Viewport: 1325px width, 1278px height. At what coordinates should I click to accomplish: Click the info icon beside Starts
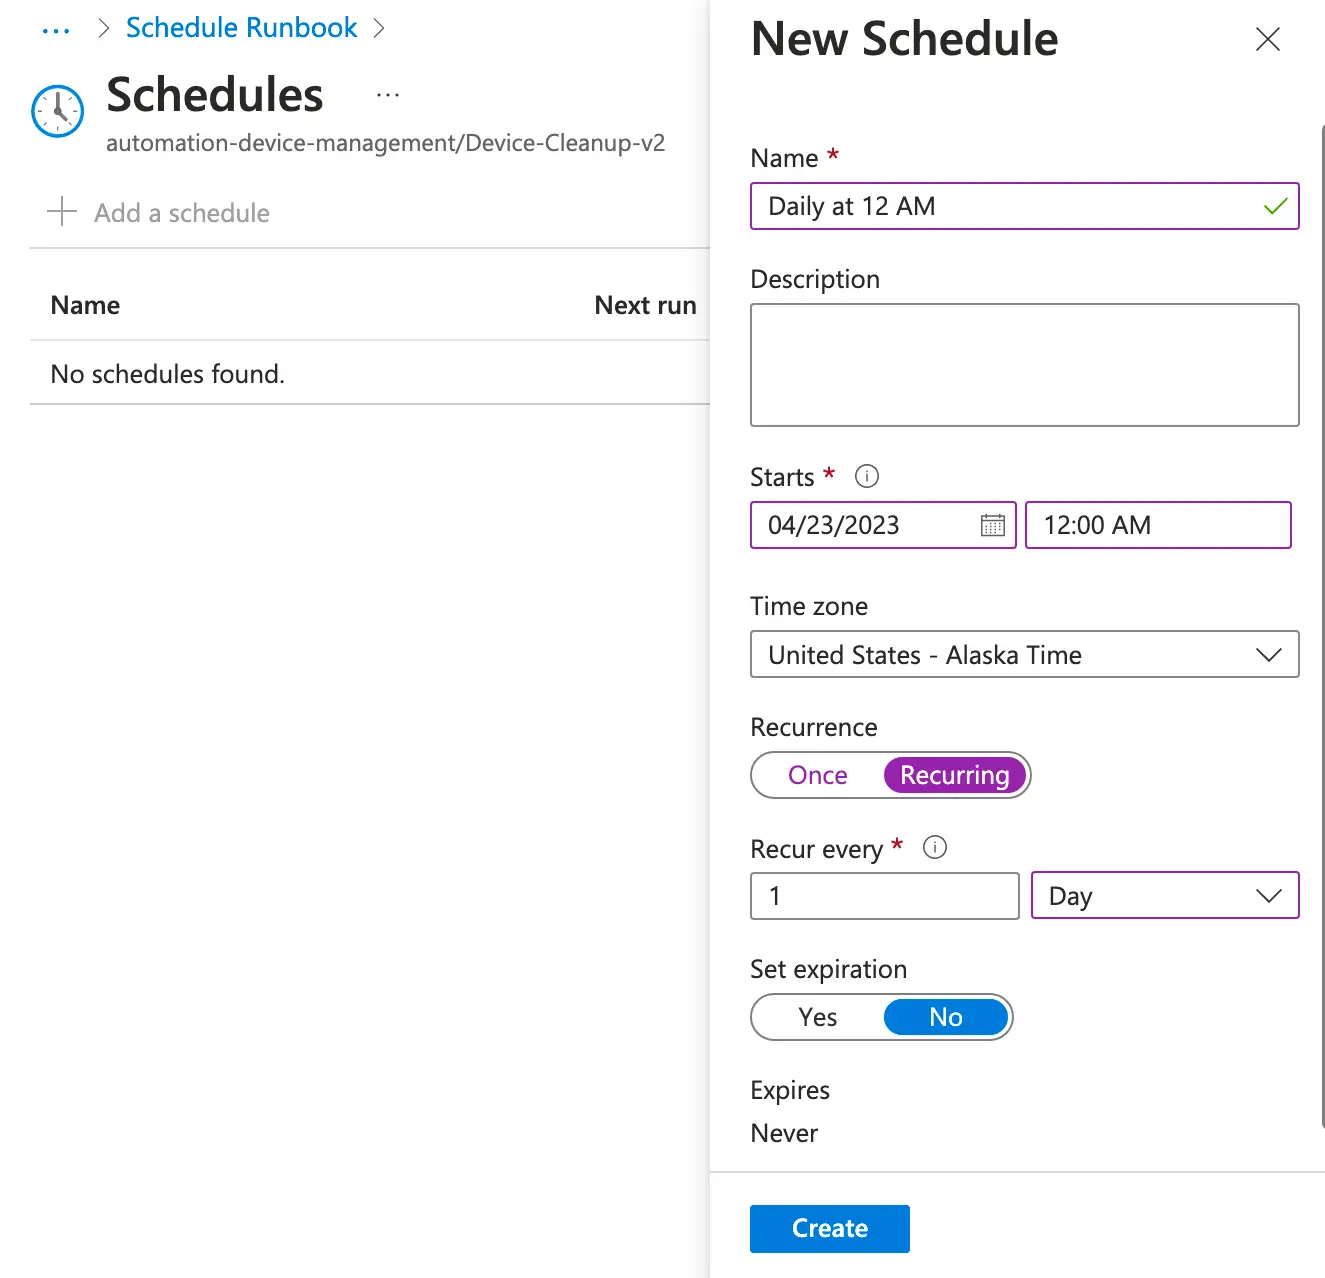pyautogui.click(x=867, y=476)
